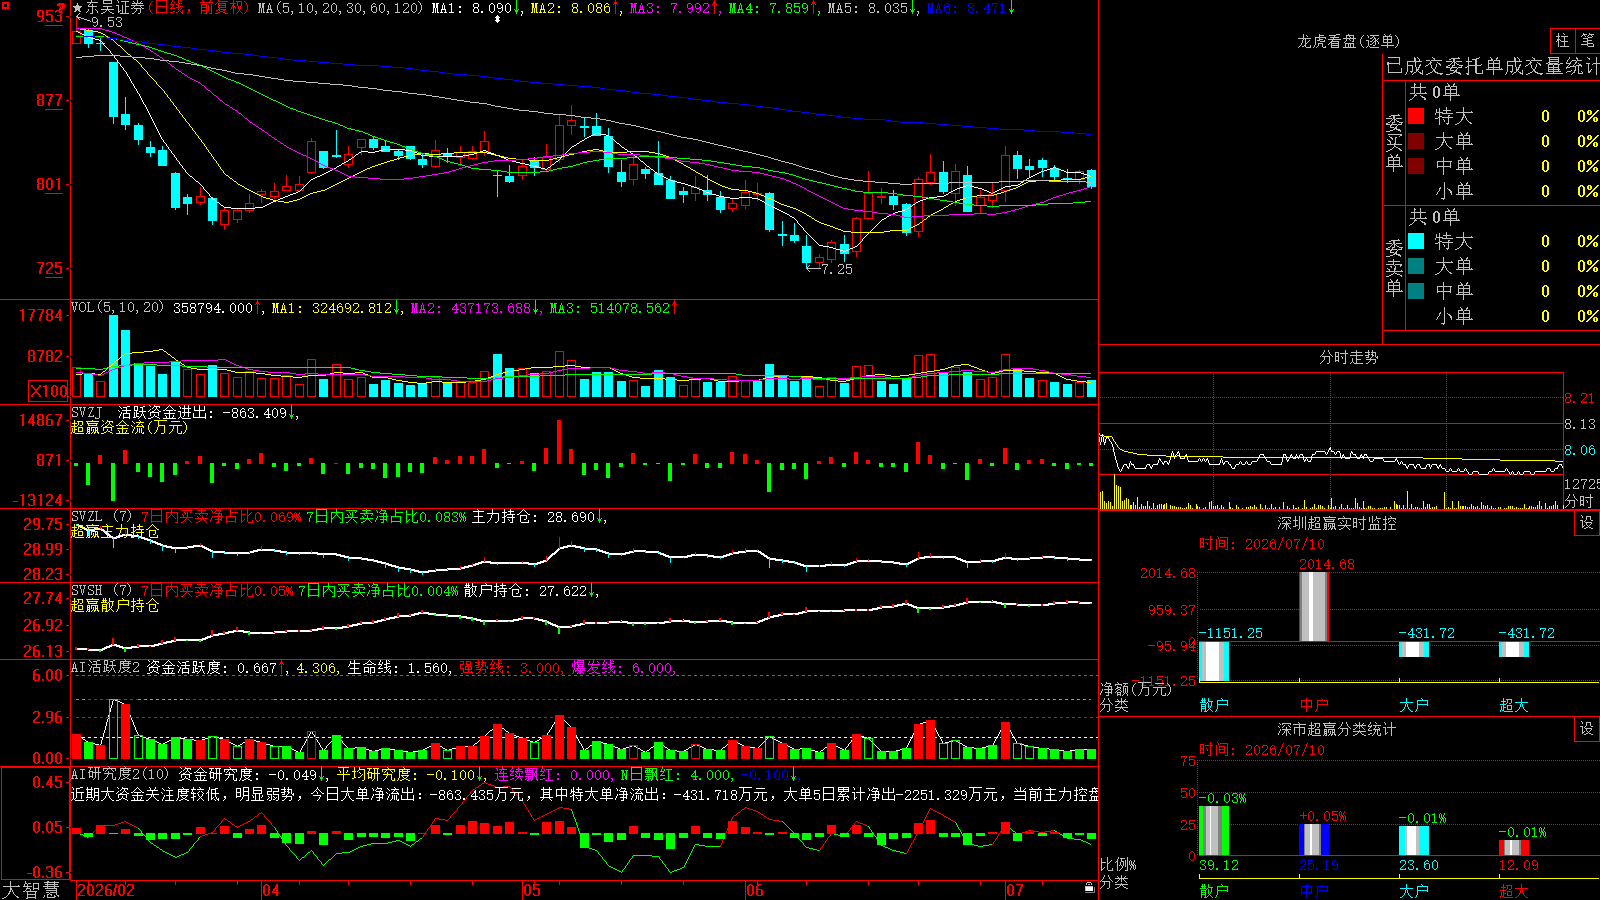Click the teal 大单 sell order swatch

[1416, 266]
